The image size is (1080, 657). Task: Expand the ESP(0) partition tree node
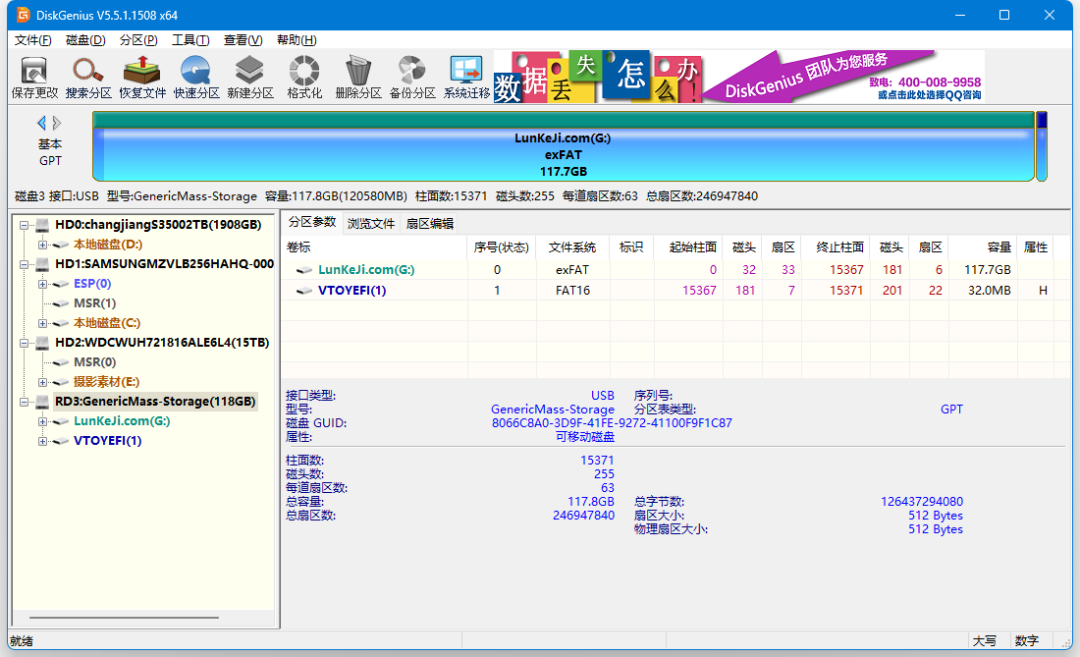coord(43,284)
